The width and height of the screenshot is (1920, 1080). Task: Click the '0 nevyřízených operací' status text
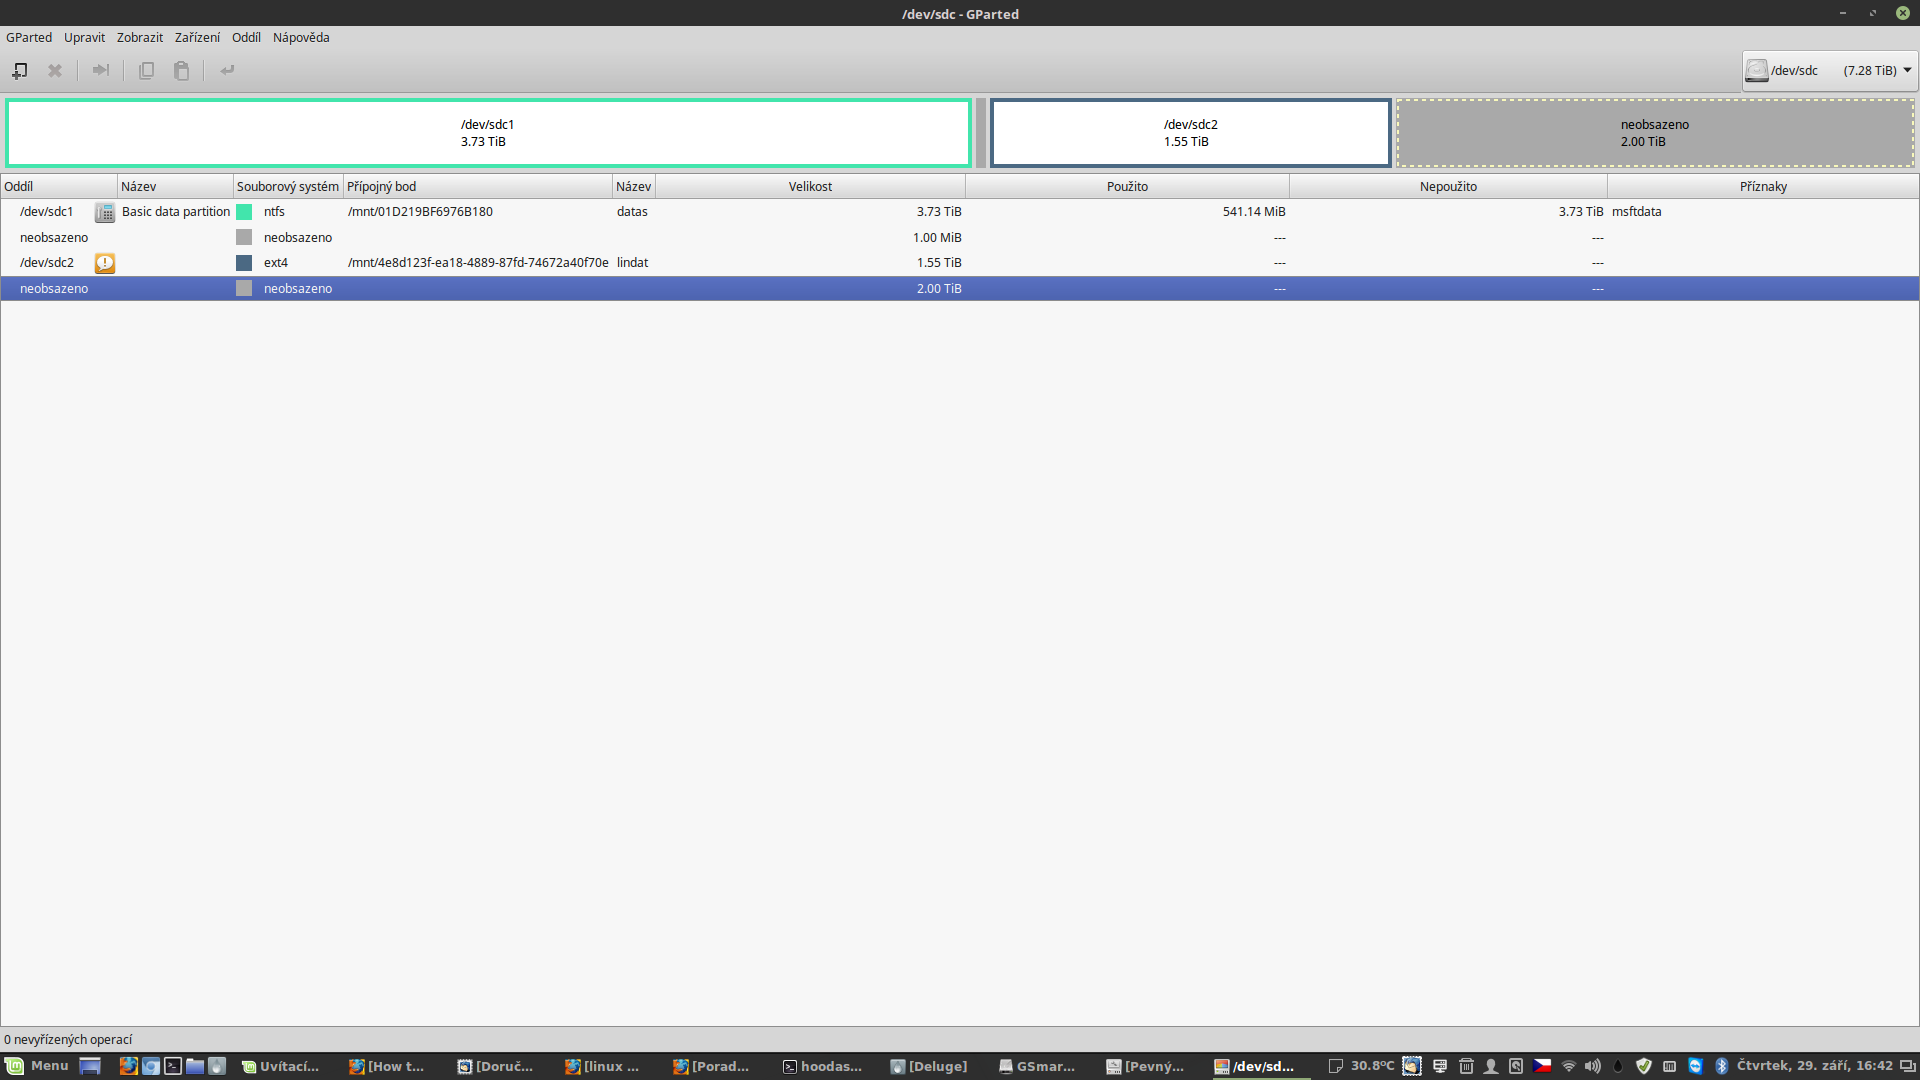pos(68,1040)
